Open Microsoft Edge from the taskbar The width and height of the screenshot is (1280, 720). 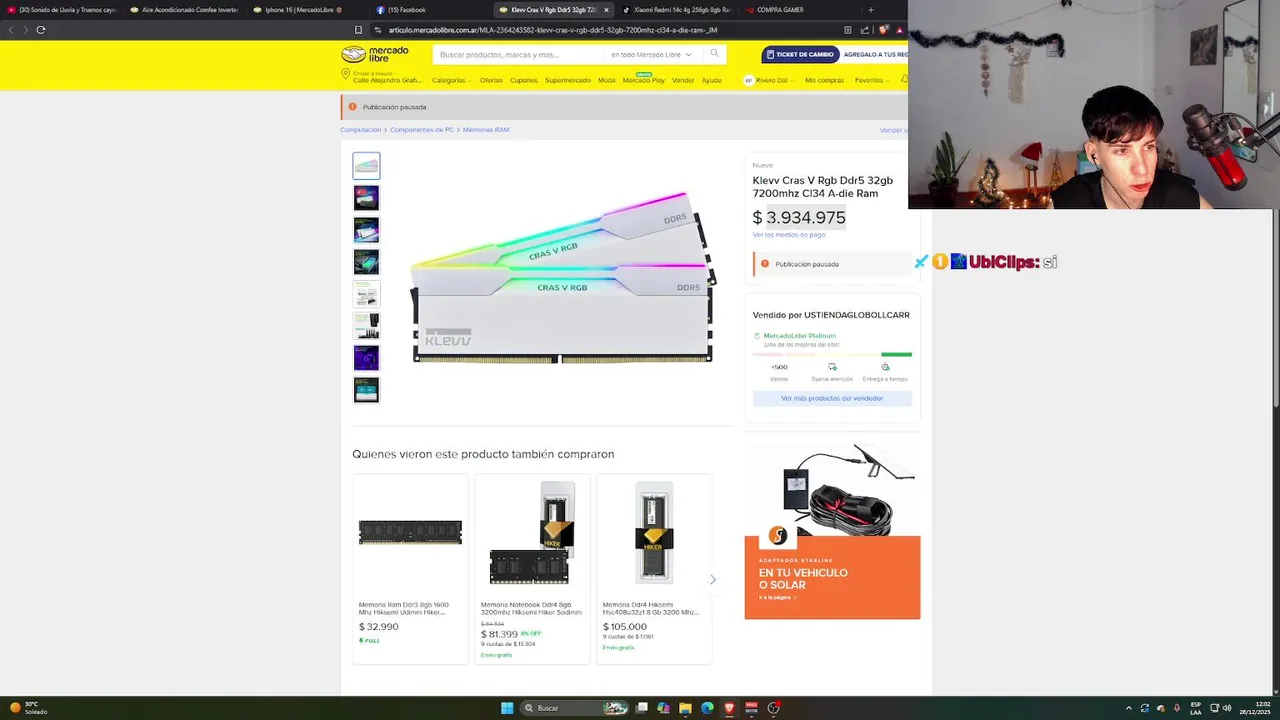click(707, 708)
